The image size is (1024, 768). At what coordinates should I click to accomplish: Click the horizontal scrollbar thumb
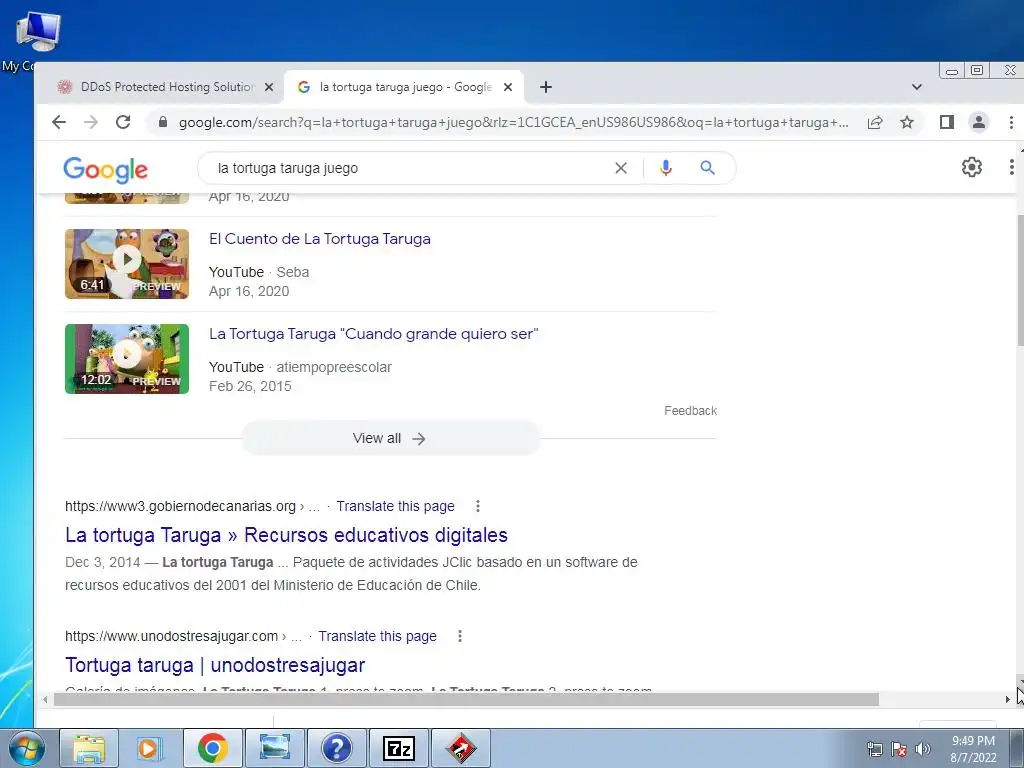pos(466,699)
